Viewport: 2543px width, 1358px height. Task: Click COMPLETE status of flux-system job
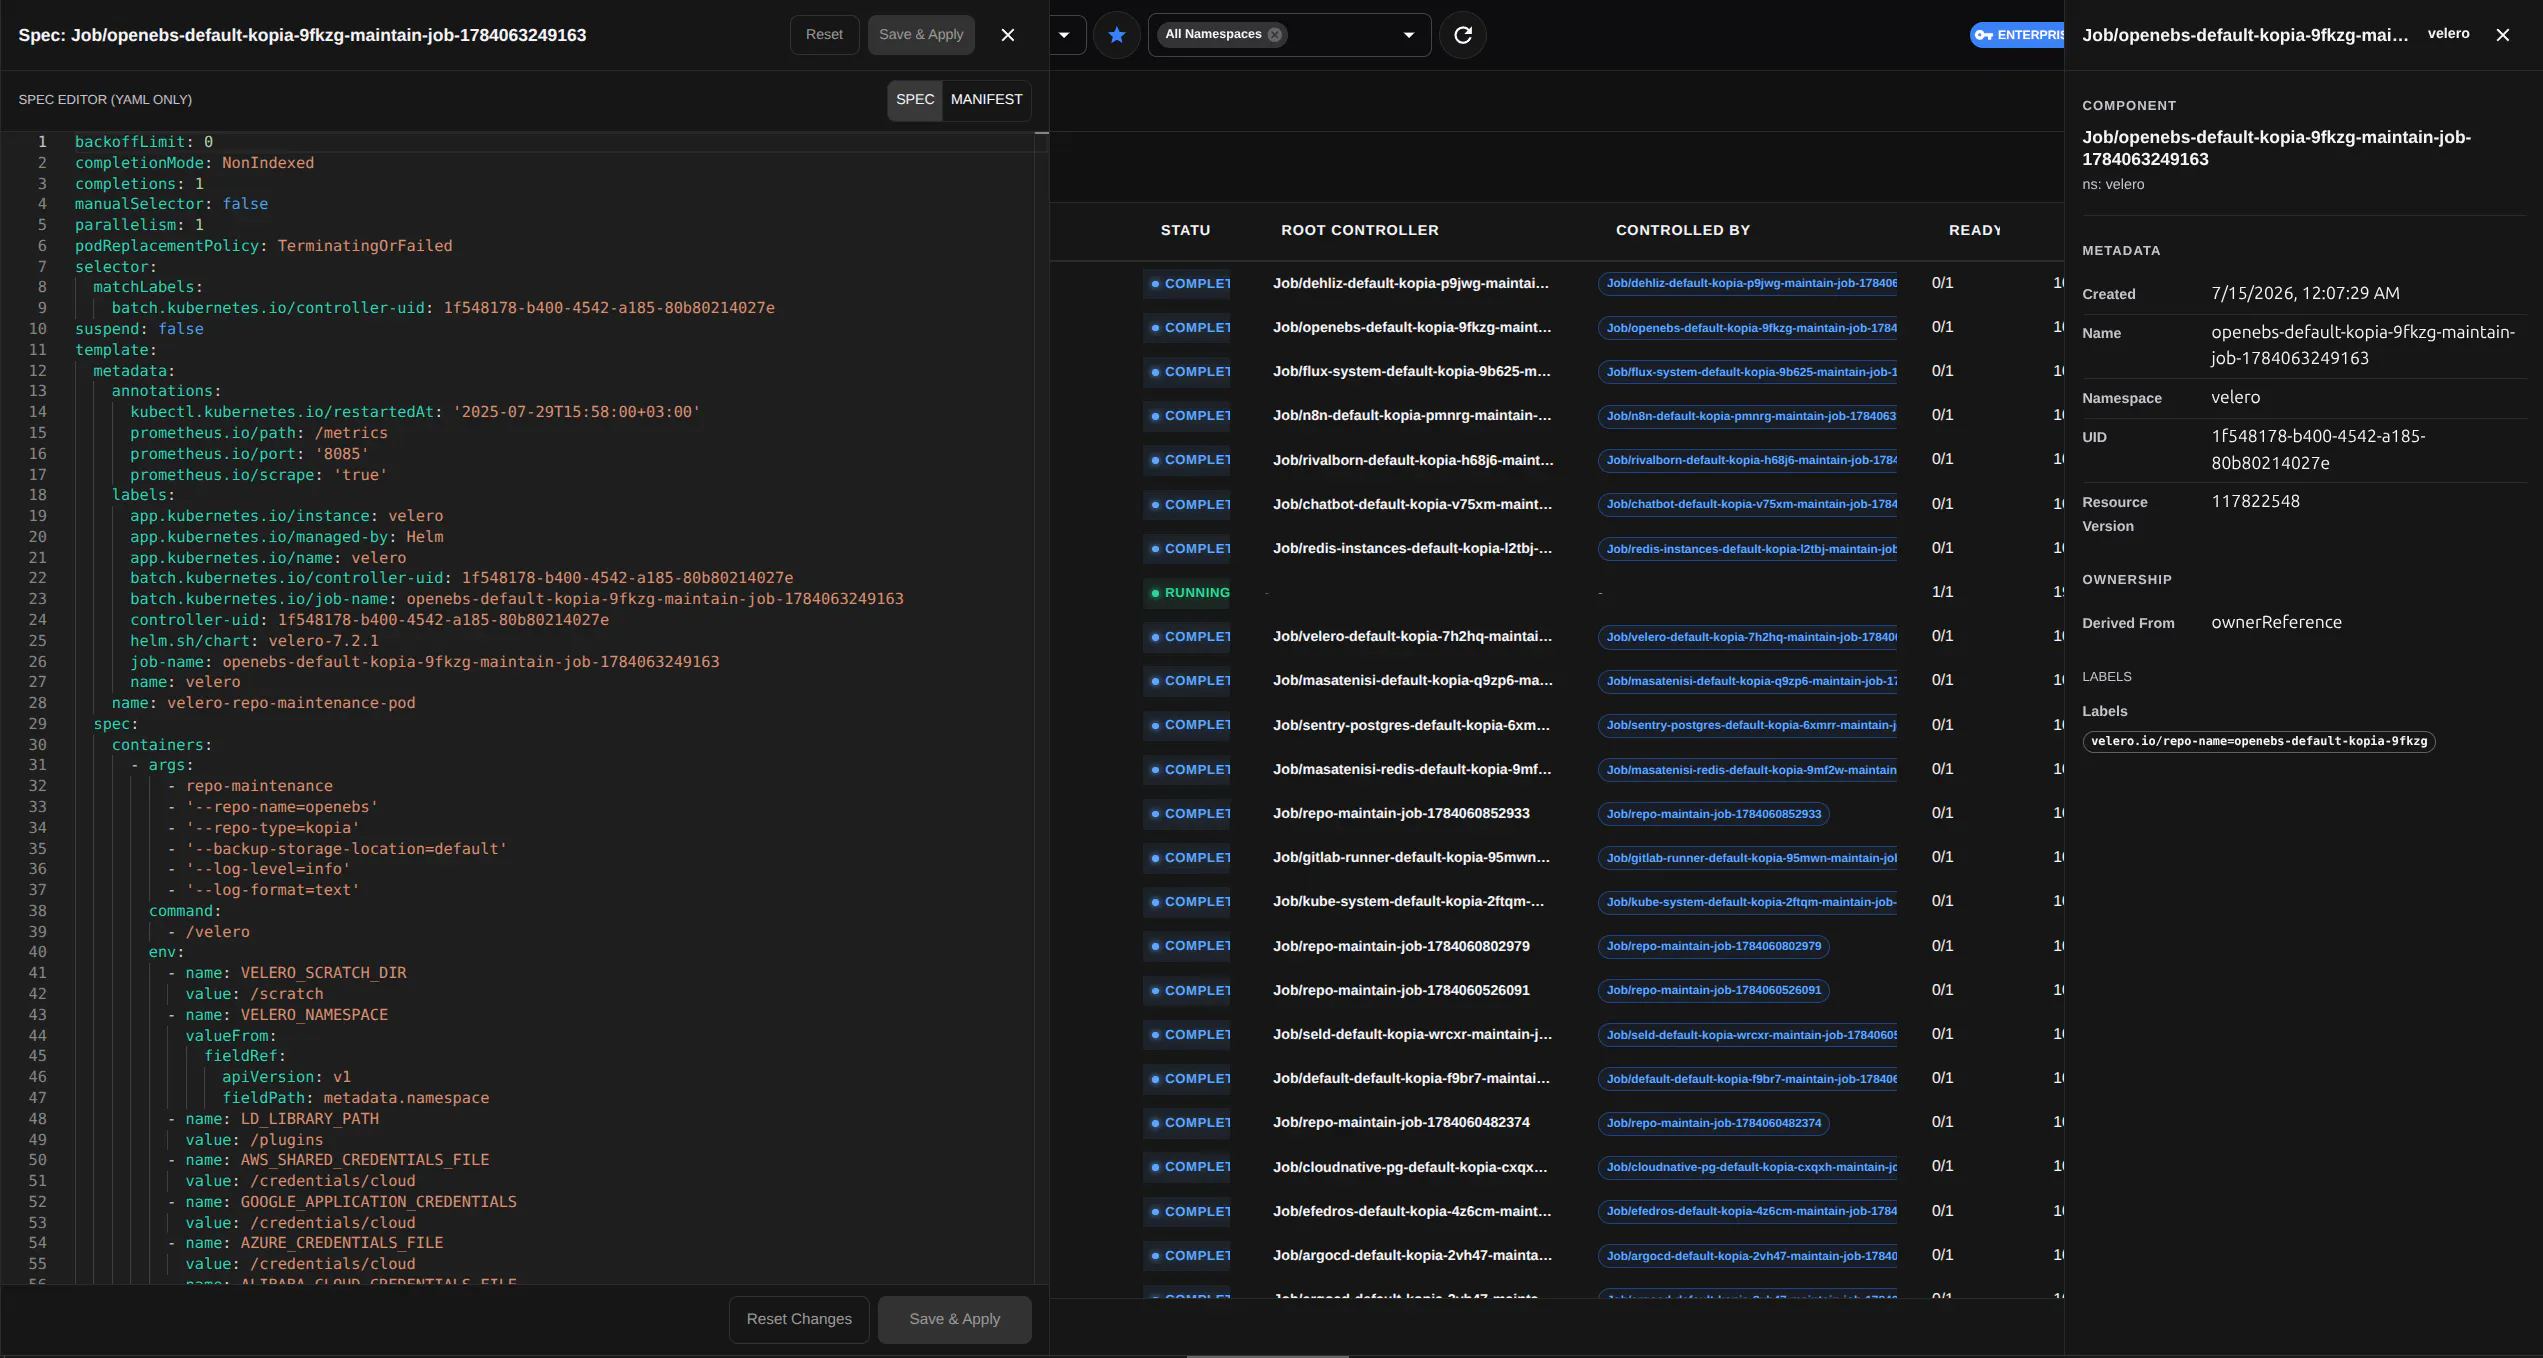[1190, 371]
